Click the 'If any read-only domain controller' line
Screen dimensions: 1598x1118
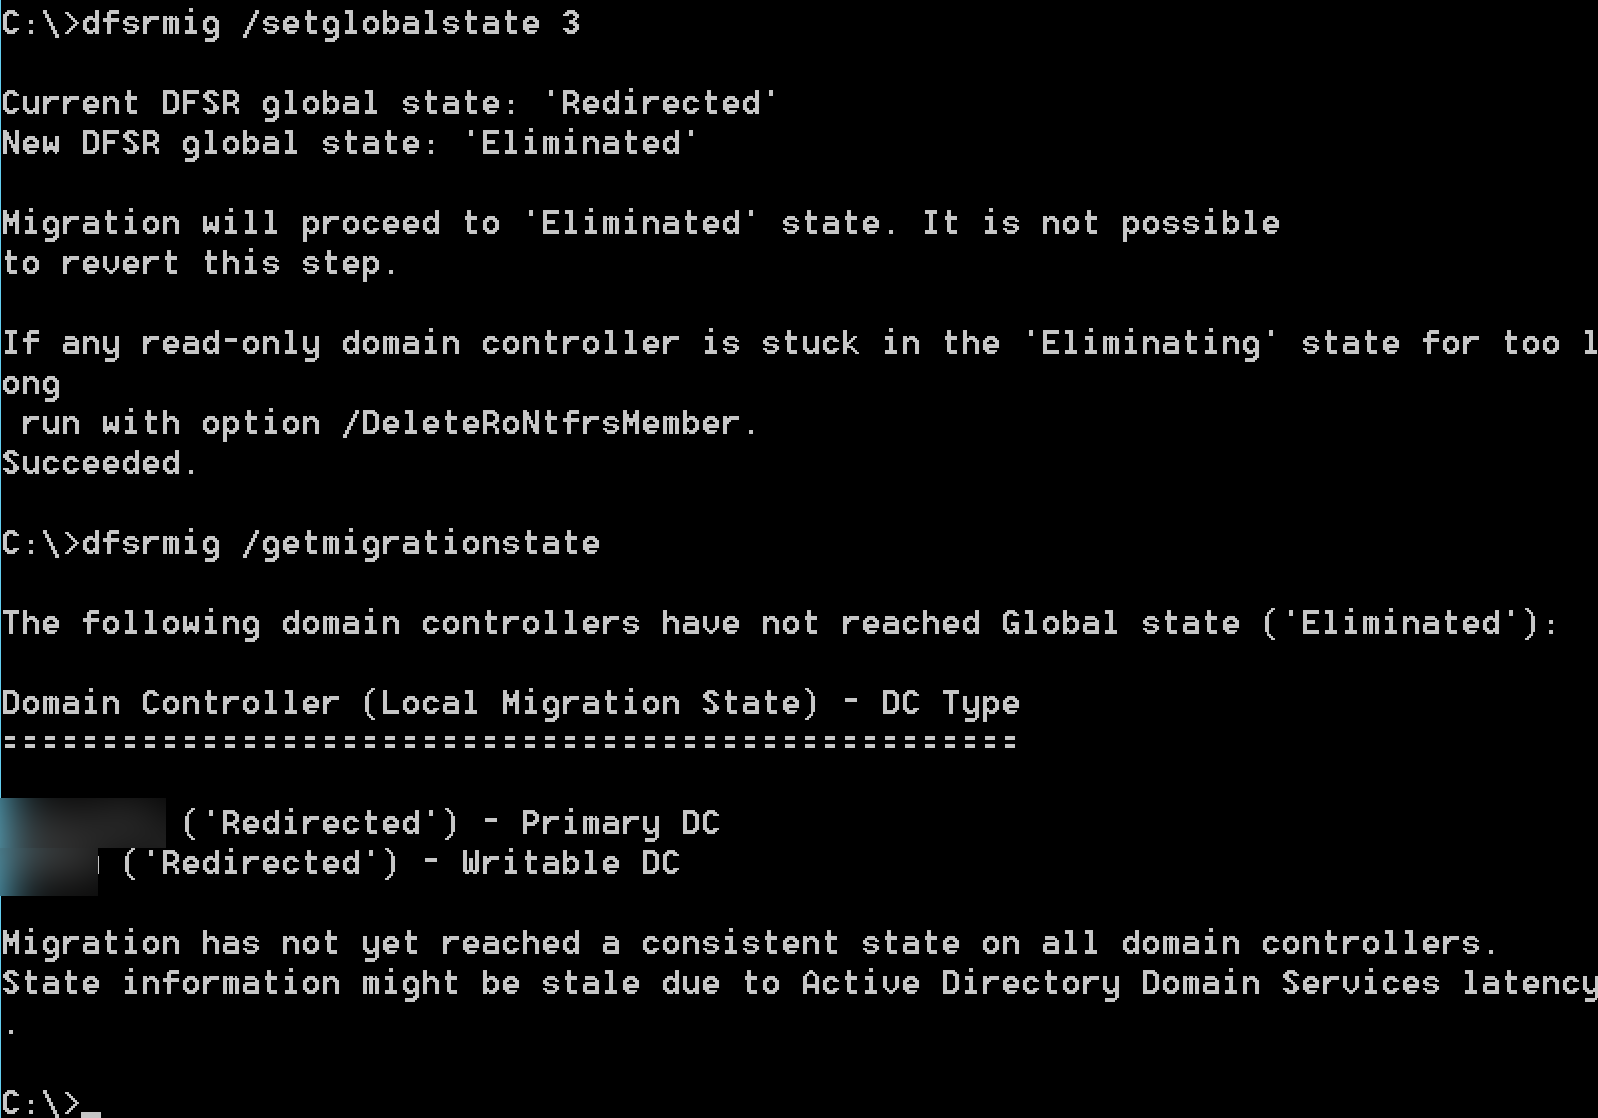(x=799, y=344)
